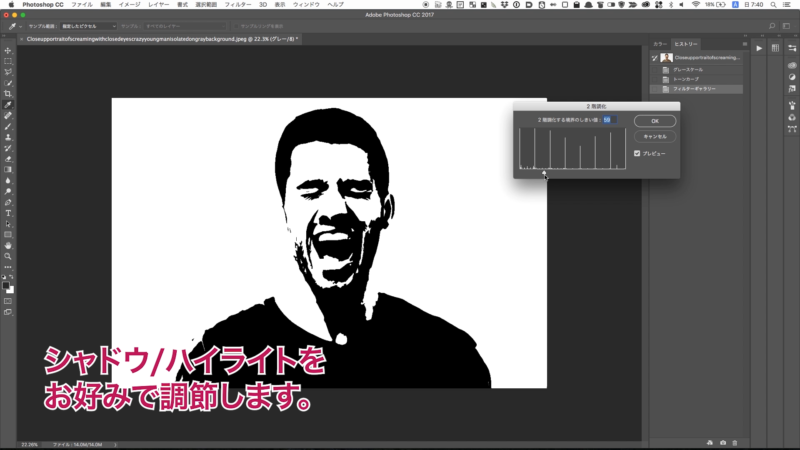Image resolution: width=800 pixels, height=450 pixels.
Task: Set history brush source for グレースケール state
Action: tap(655, 69)
